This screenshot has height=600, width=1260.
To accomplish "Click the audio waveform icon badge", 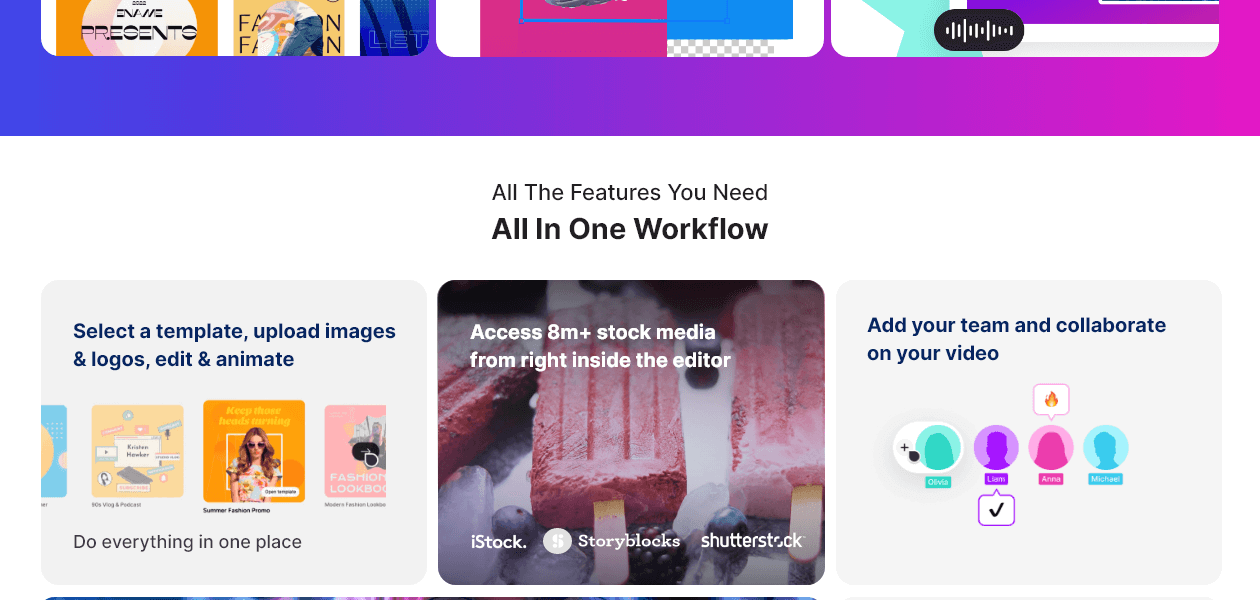I will tap(979, 30).
